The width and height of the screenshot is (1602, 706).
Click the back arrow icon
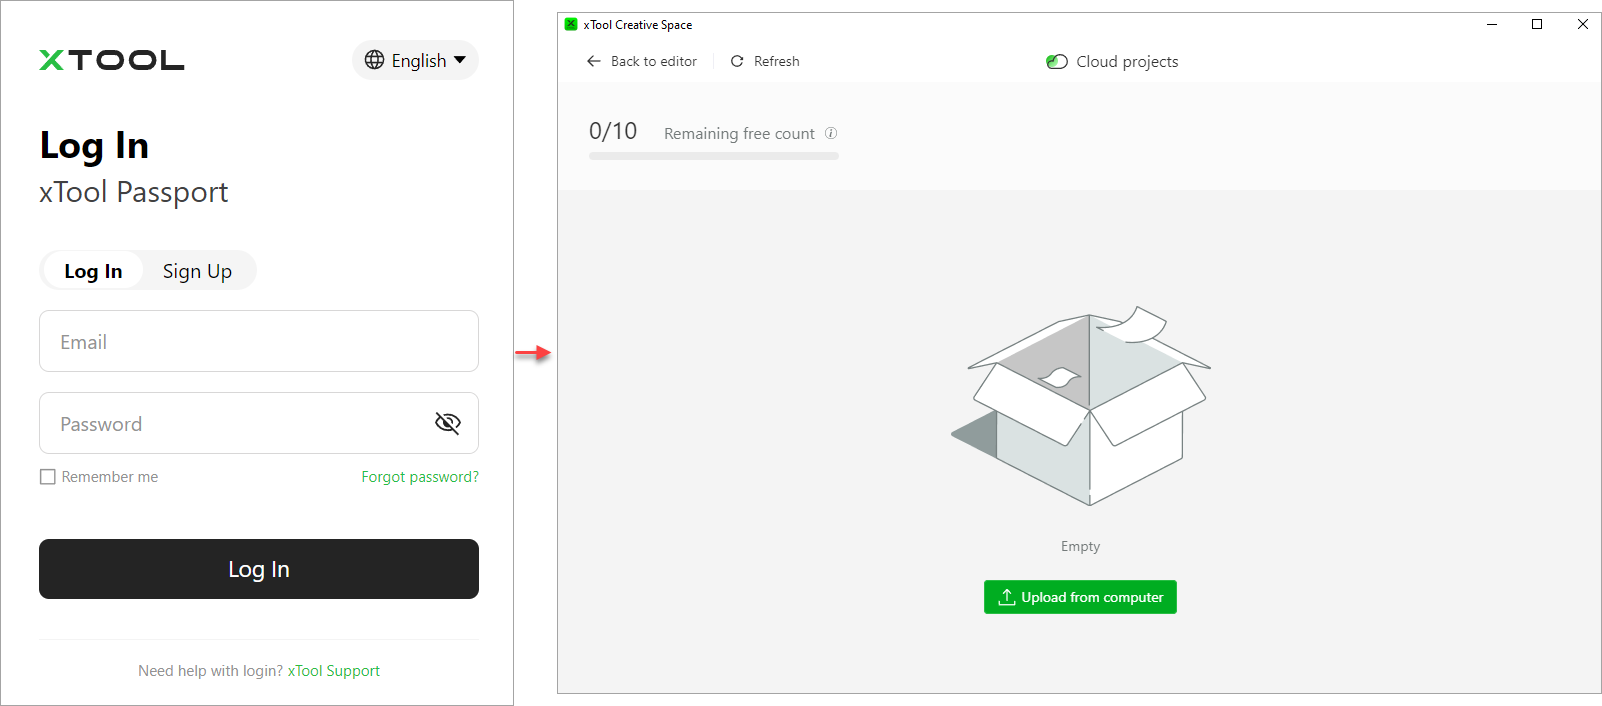(593, 61)
